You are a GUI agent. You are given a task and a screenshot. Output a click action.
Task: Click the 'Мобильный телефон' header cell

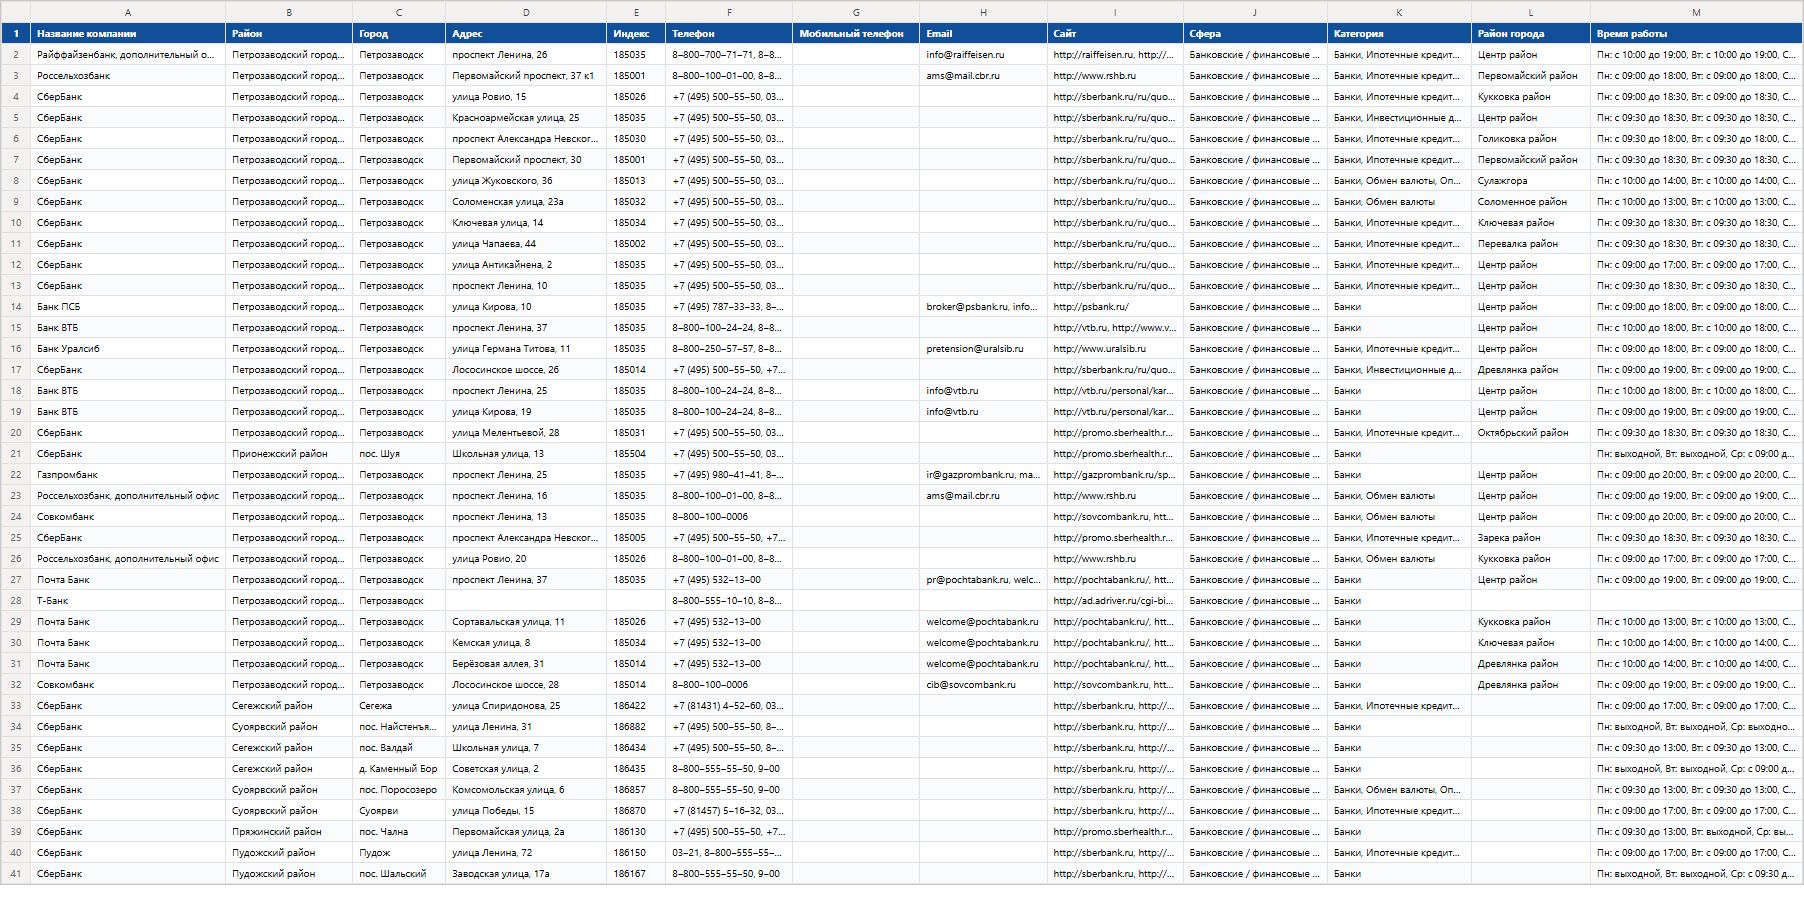(856, 33)
